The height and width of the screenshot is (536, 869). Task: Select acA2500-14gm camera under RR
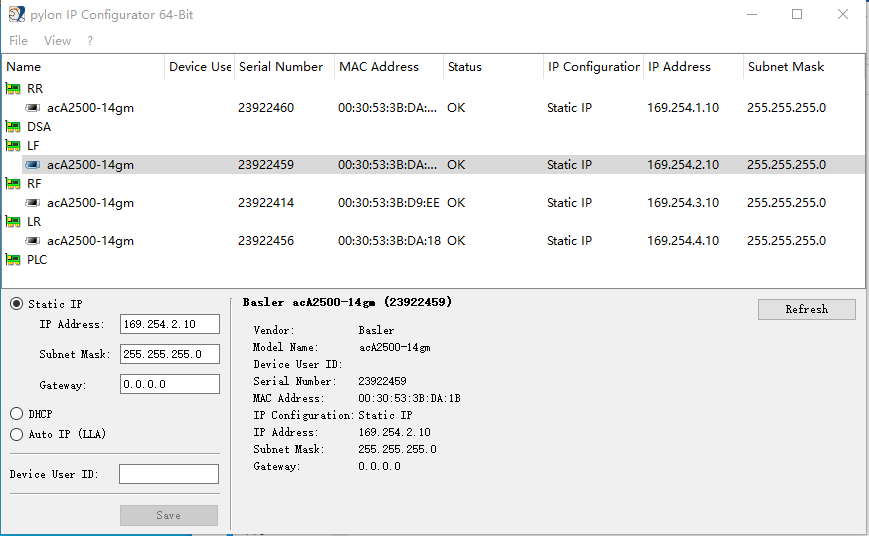[x=90, y=108]
